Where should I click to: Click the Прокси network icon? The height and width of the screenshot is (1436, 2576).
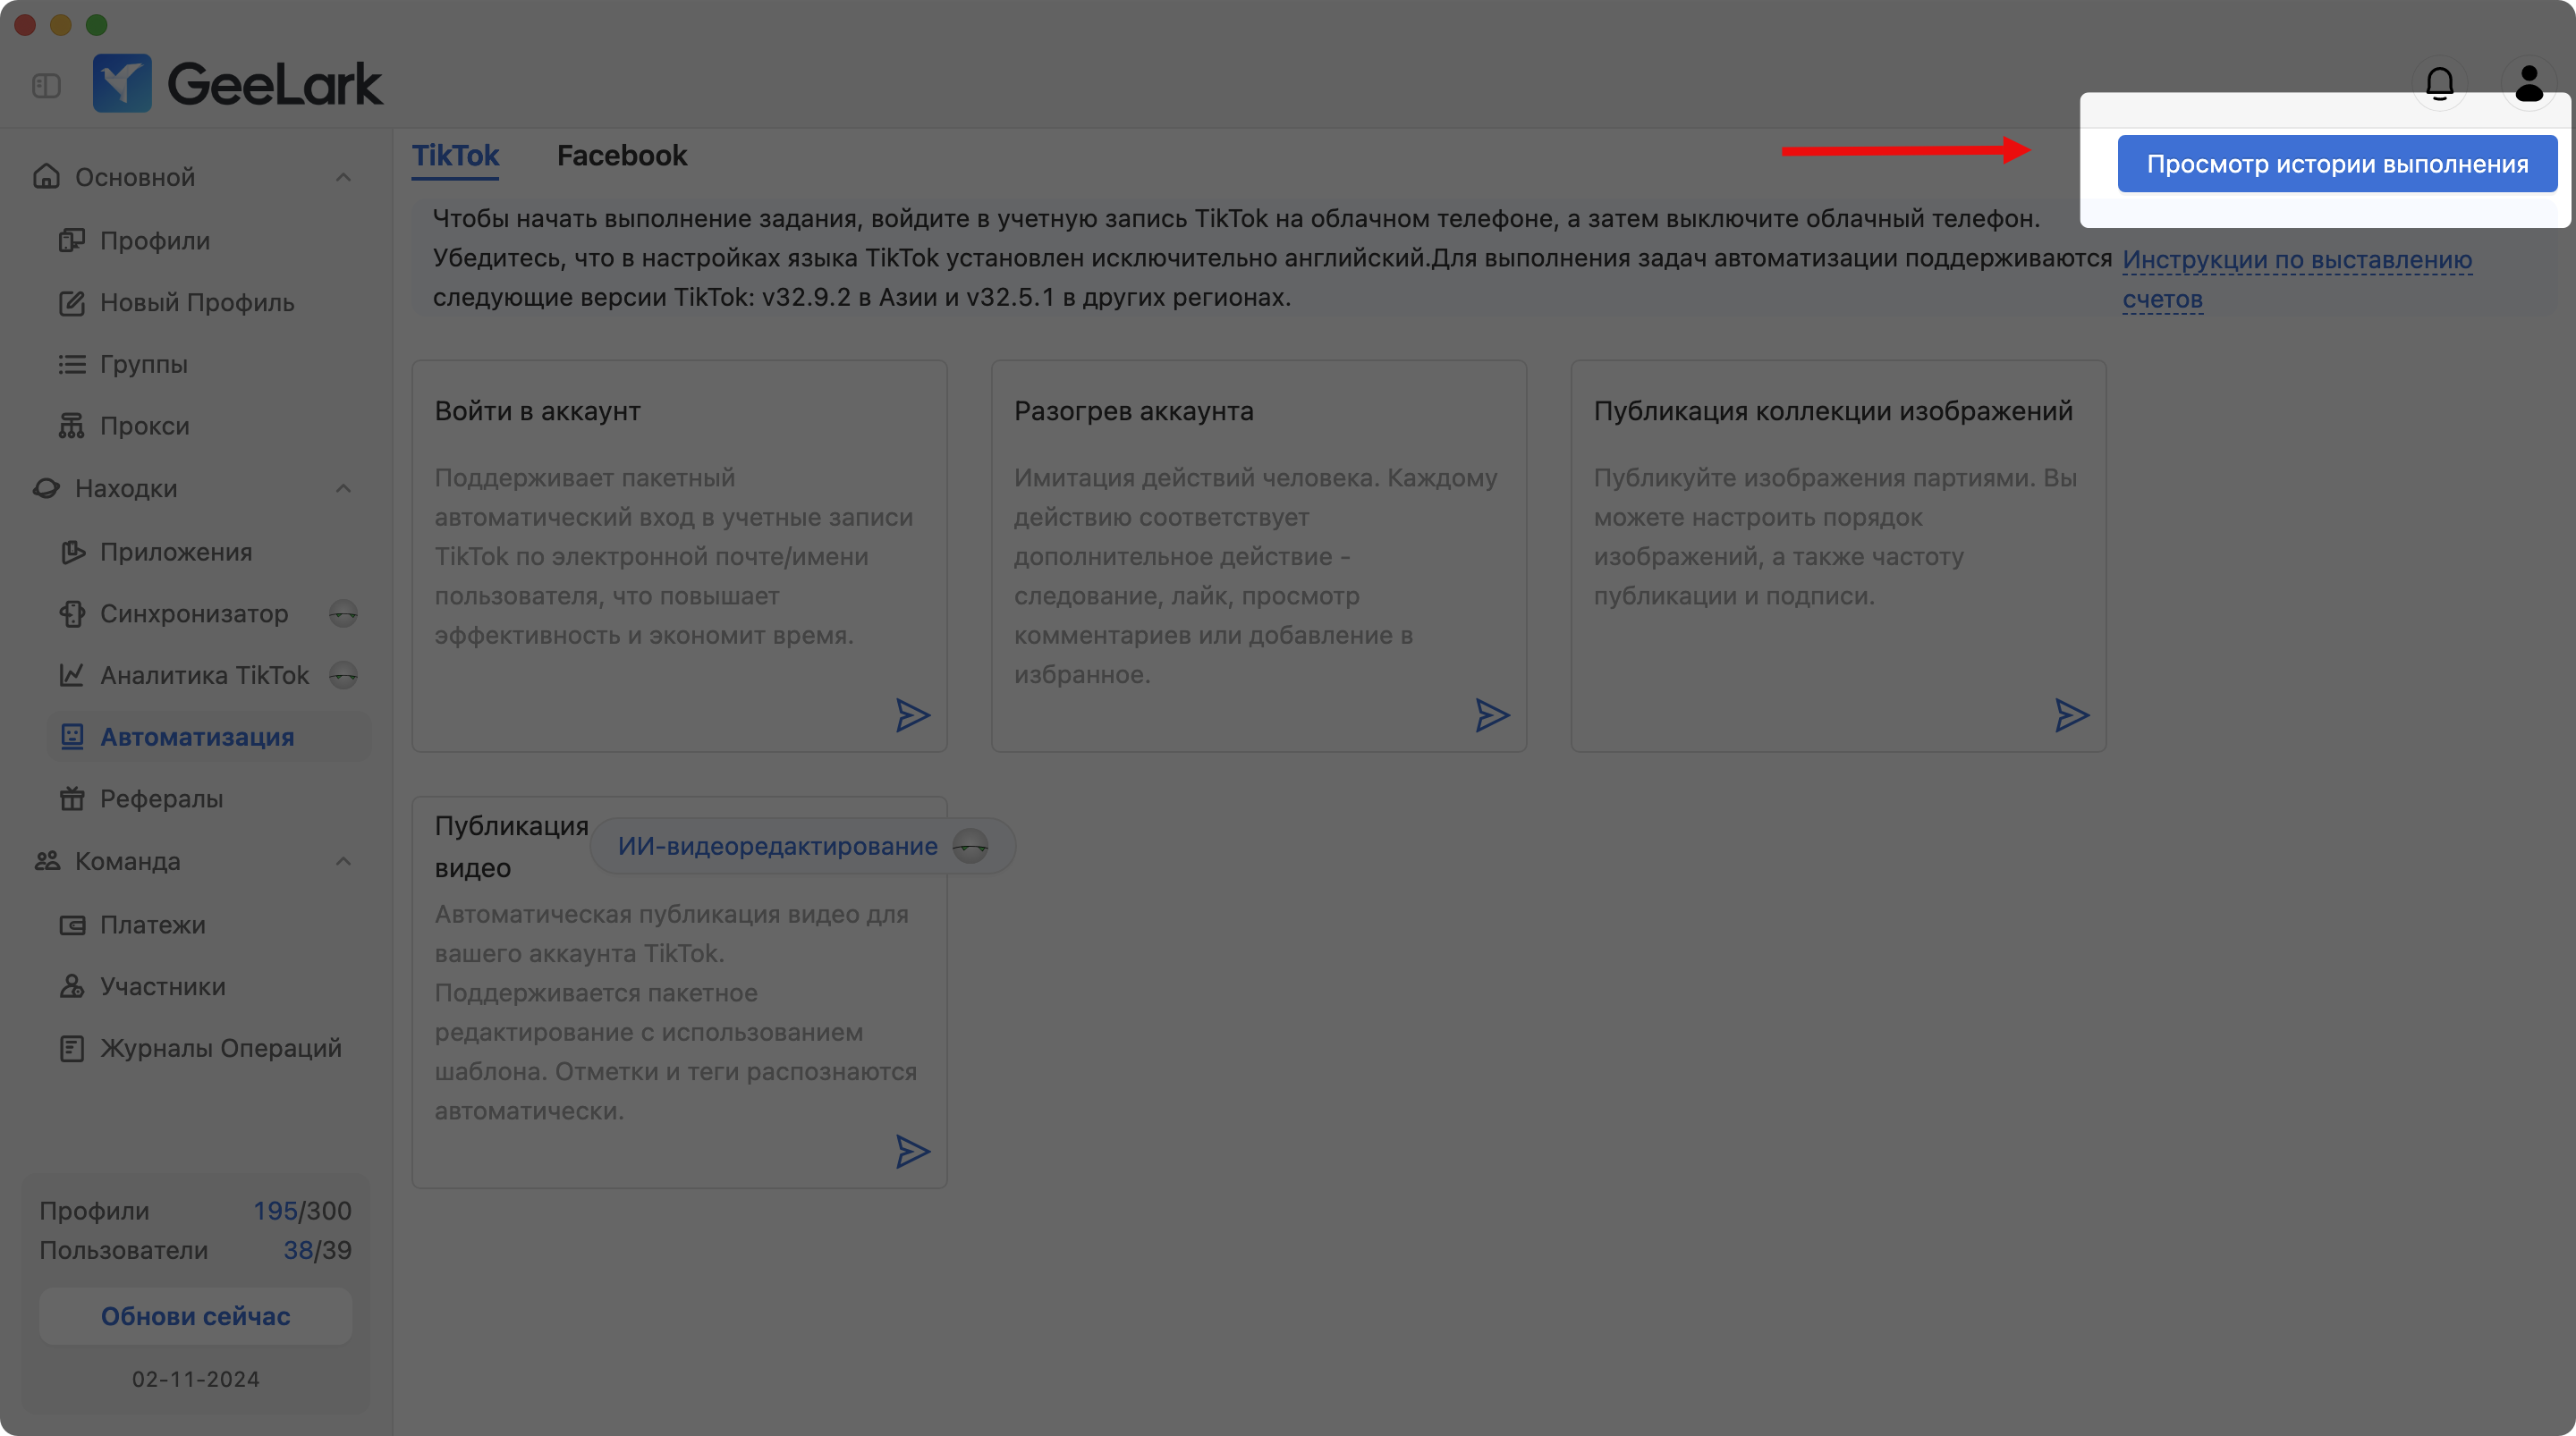coord(72,426)
